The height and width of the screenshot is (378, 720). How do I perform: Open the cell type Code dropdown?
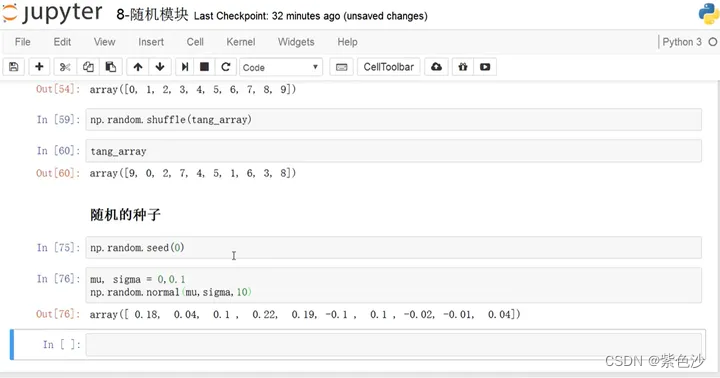[281, 67]
